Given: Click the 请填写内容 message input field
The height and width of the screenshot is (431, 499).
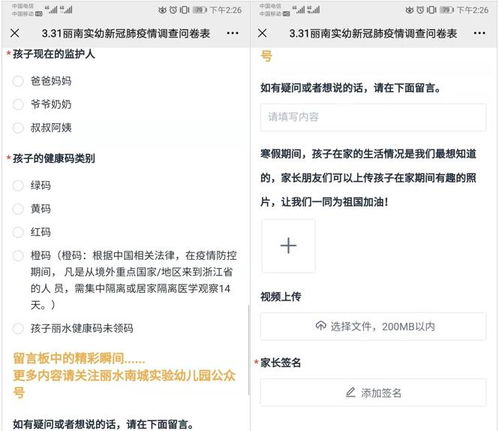Looking at the screenshot, I should tap(373, 117).
